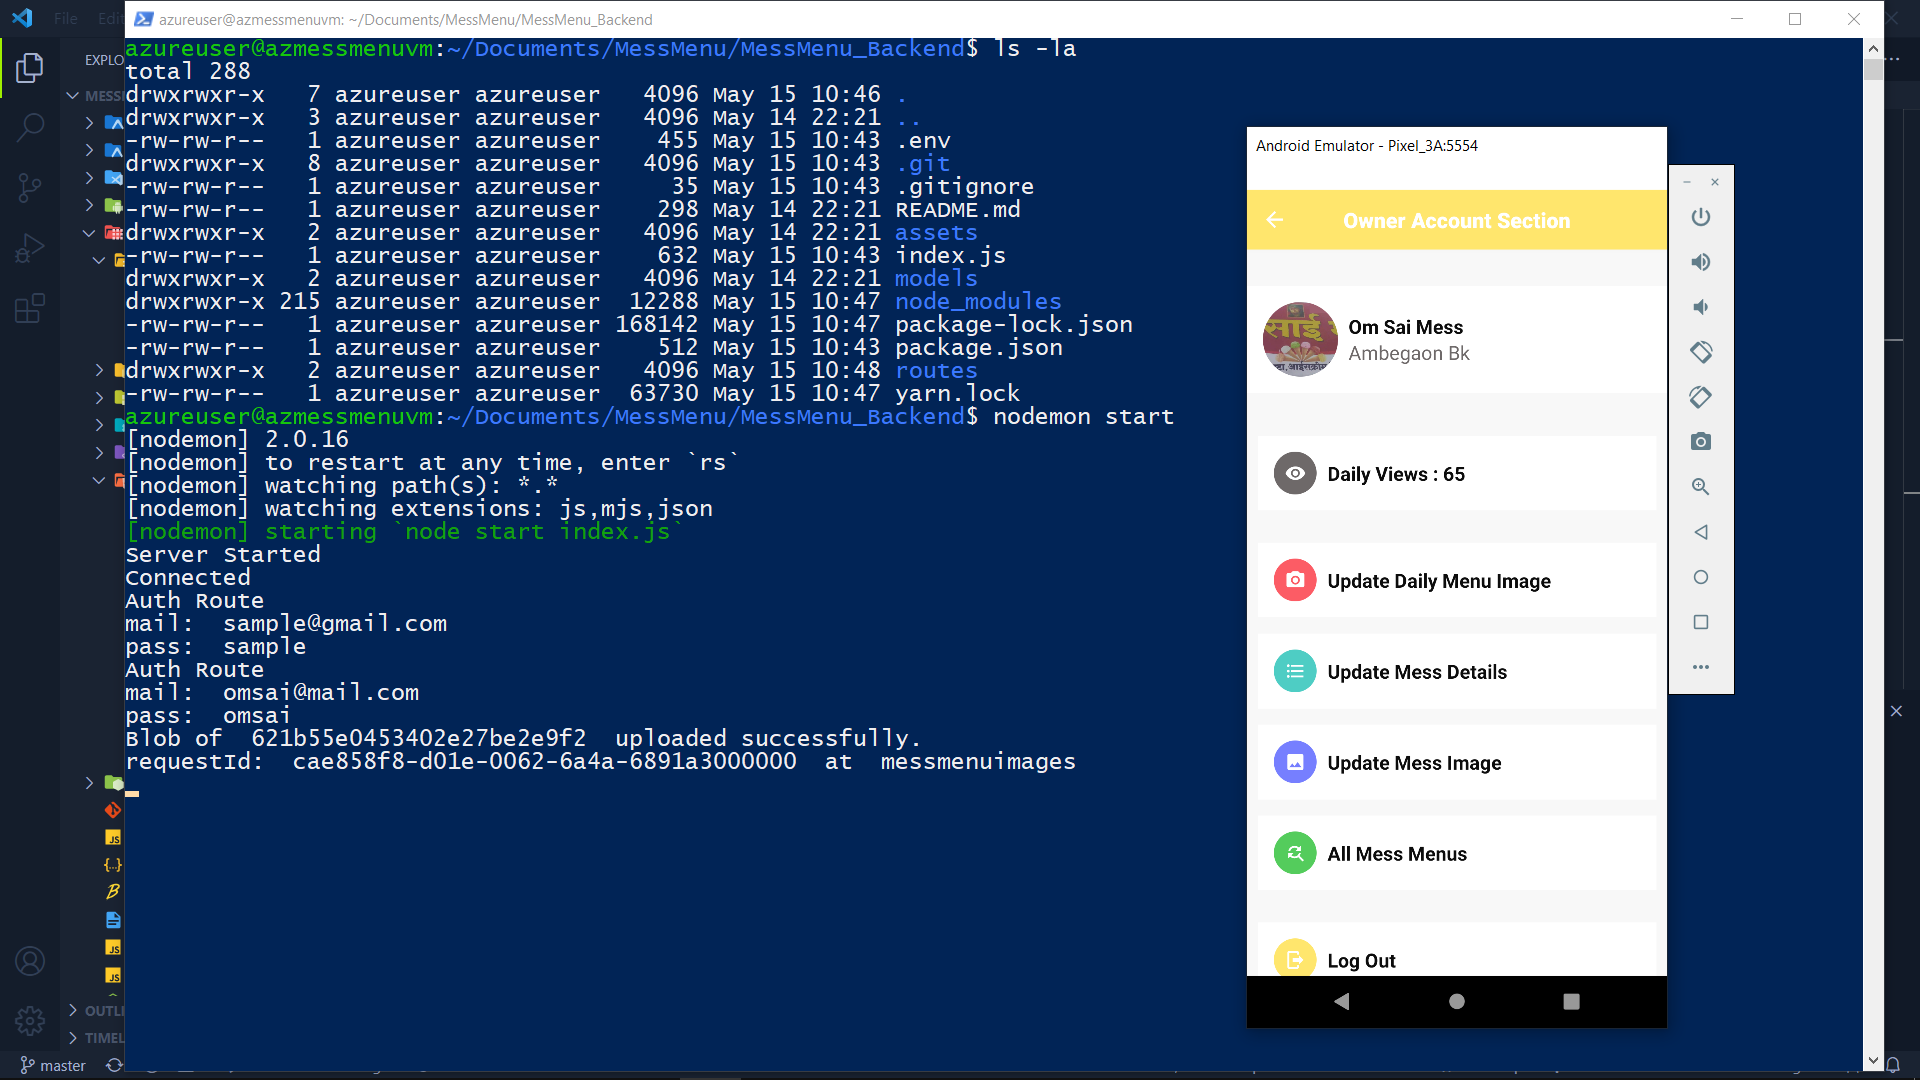
Task: Click the master branch in status bar
Action: tap(52, 1065)
